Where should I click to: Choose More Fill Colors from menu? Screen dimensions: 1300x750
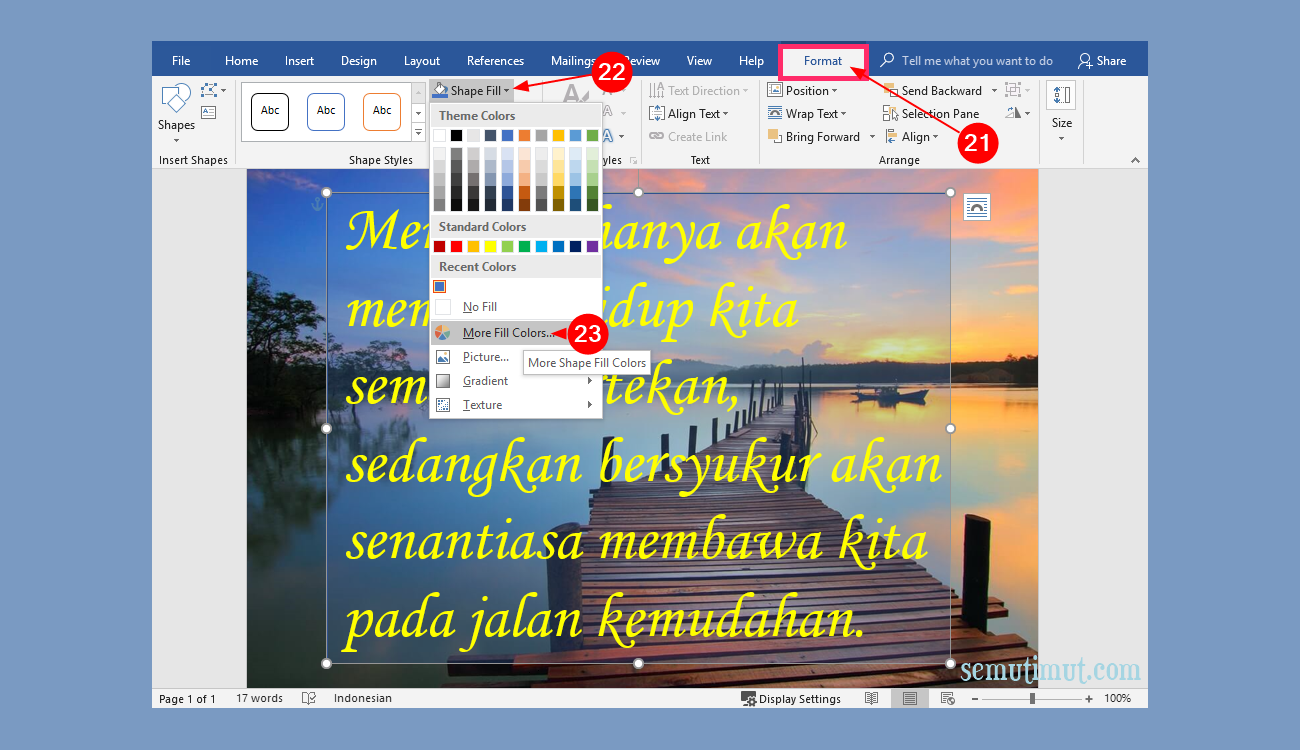tap(516, 333)
